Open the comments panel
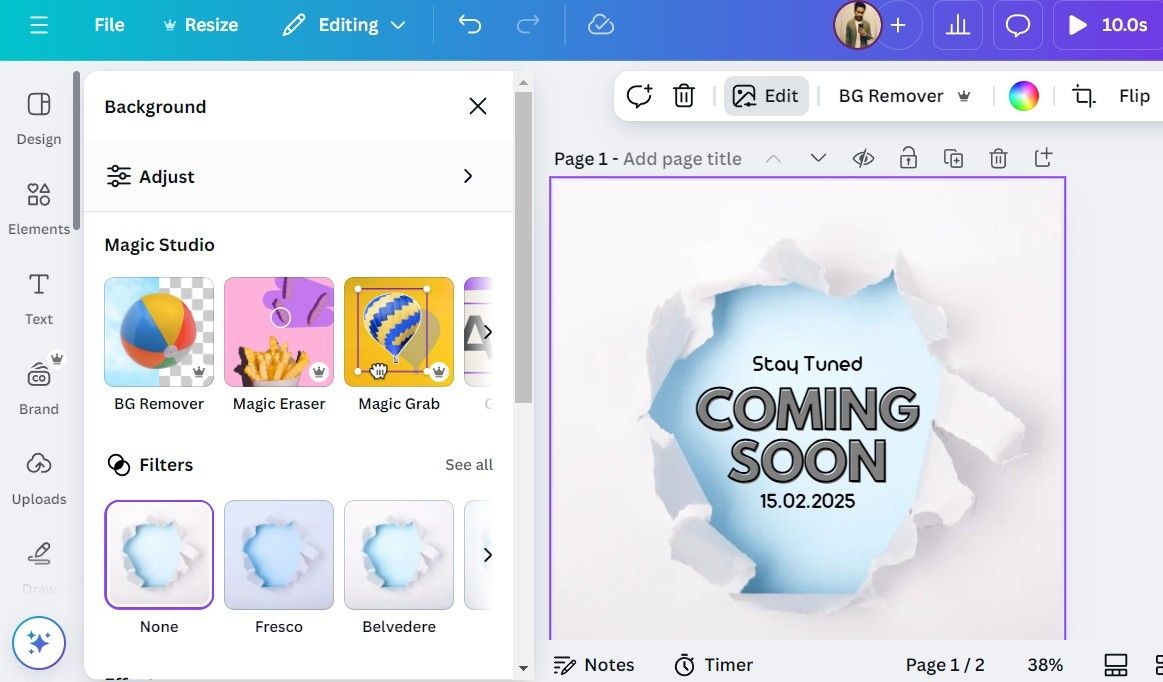Screen dimensions: 1163x682 coord(1017,25)
